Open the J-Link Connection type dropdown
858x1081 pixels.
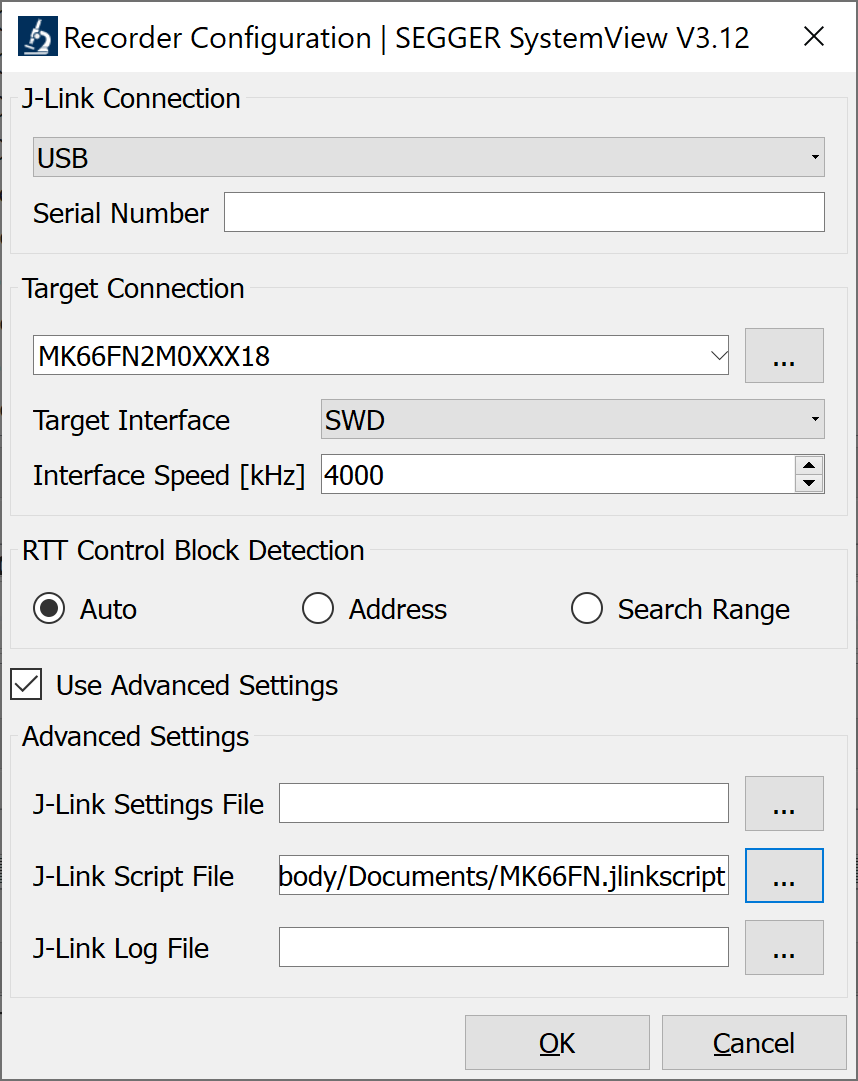429,157
